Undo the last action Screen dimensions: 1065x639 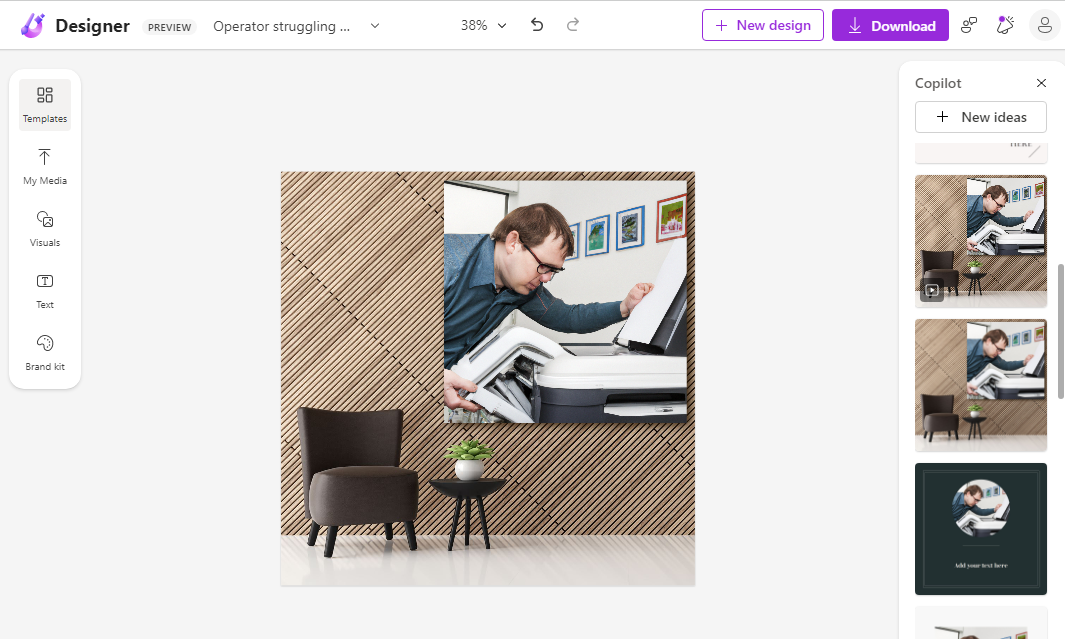[x=537, y=25]
